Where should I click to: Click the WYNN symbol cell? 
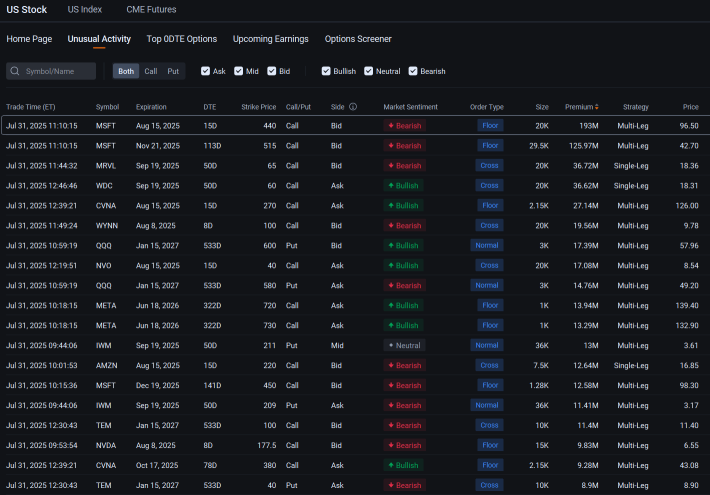(x=107, y=226)
